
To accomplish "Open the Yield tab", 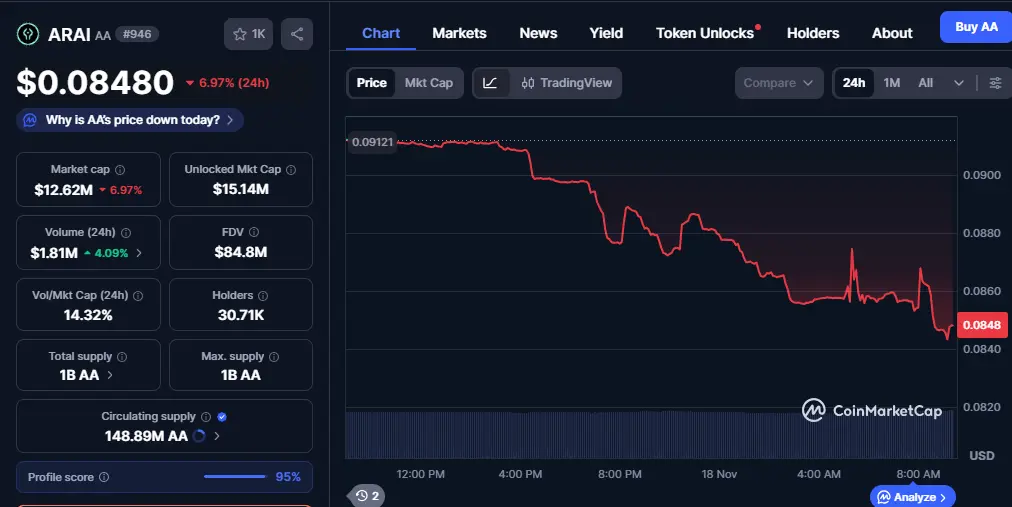I will (606, 34).
